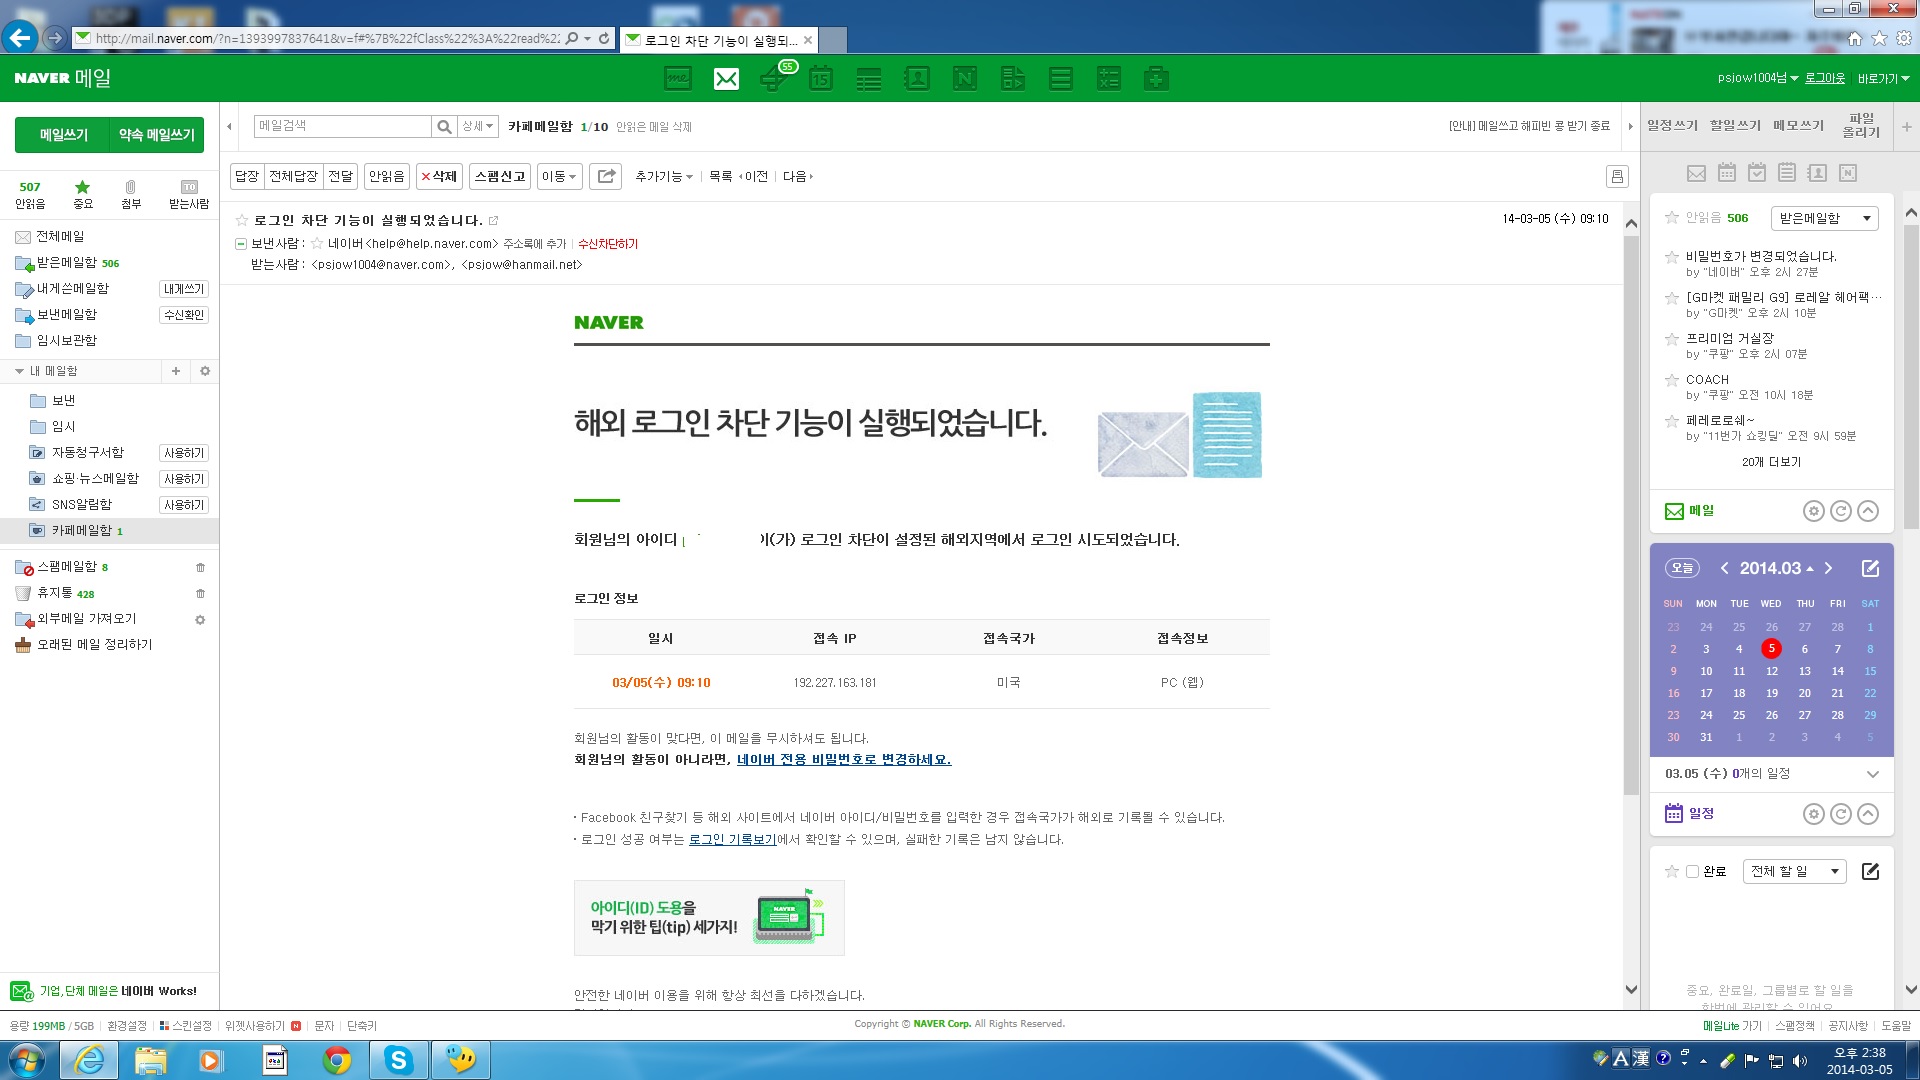Screen dimensions: 1920x1080
Task: Click the 삭제 delete button
Action: (x=439, y=176)
